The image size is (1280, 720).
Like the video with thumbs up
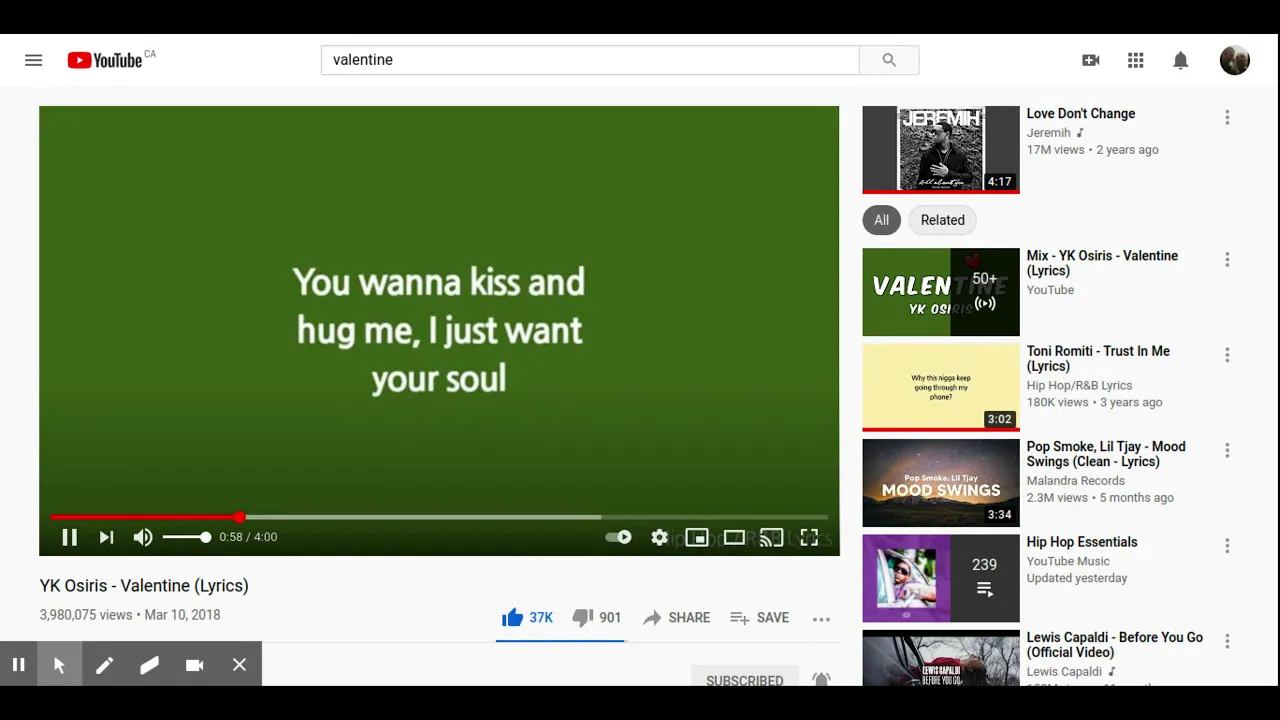(527, 618)
